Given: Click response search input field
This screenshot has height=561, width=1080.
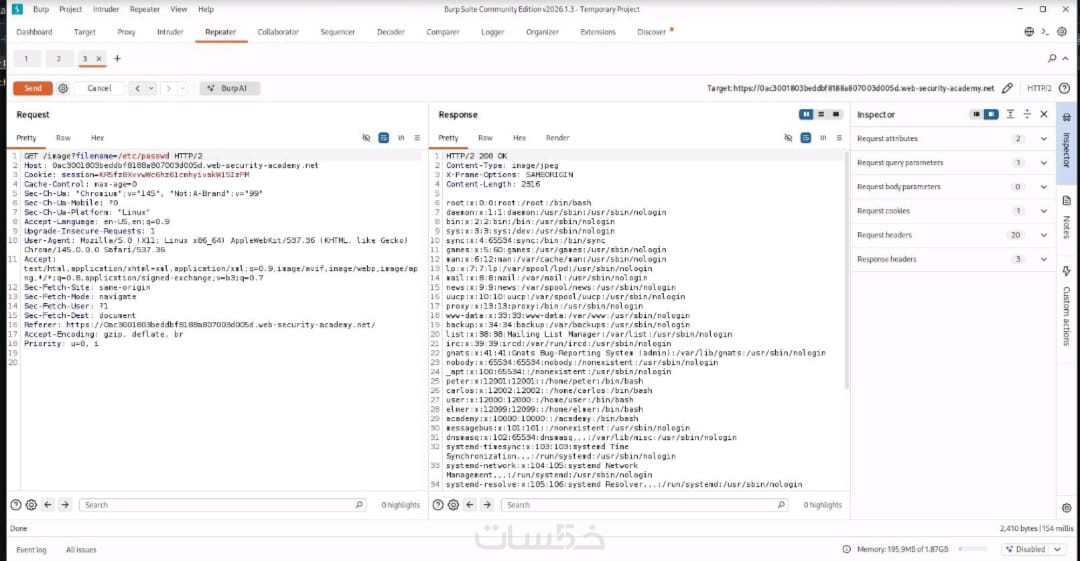Looking at the screenshot, I should (x=645, y=505).
